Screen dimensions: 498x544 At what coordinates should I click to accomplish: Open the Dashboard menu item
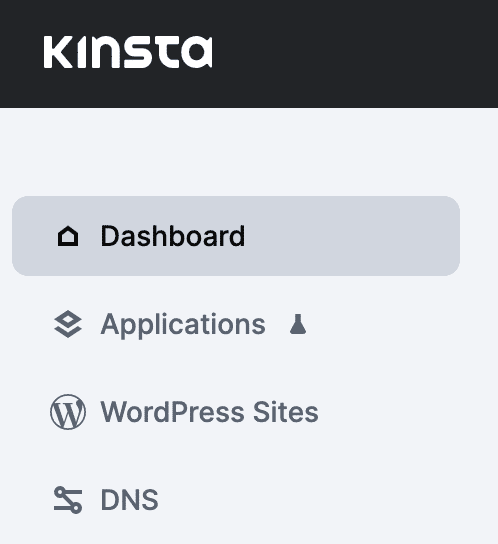tap(236, 236)
